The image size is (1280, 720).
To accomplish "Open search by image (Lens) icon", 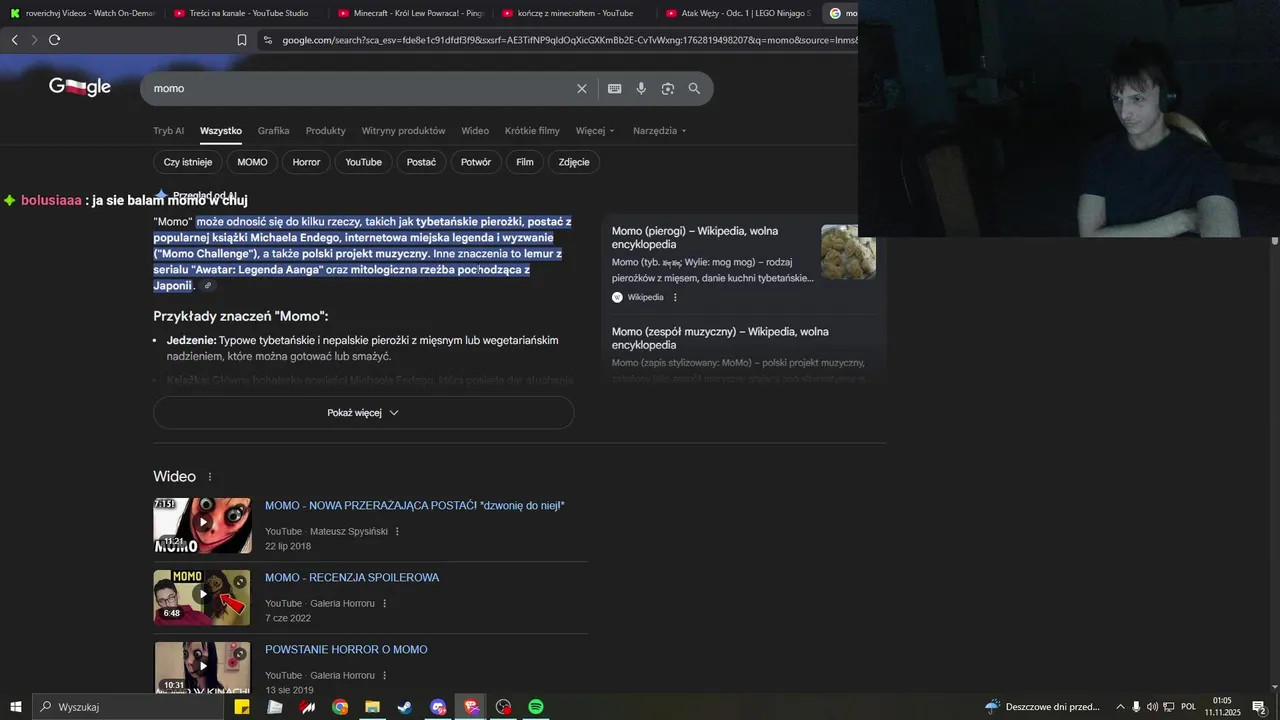I will click(x=668, y=89).
